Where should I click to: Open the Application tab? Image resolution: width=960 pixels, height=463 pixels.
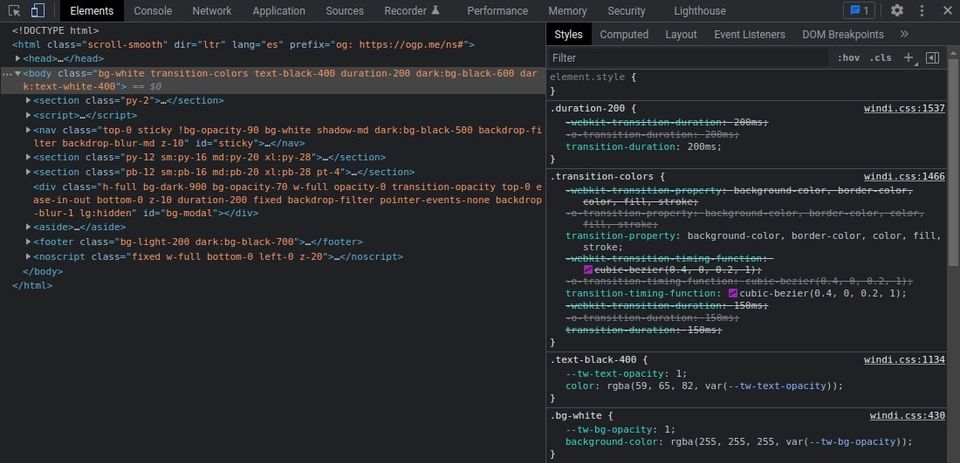coord(279,11)
